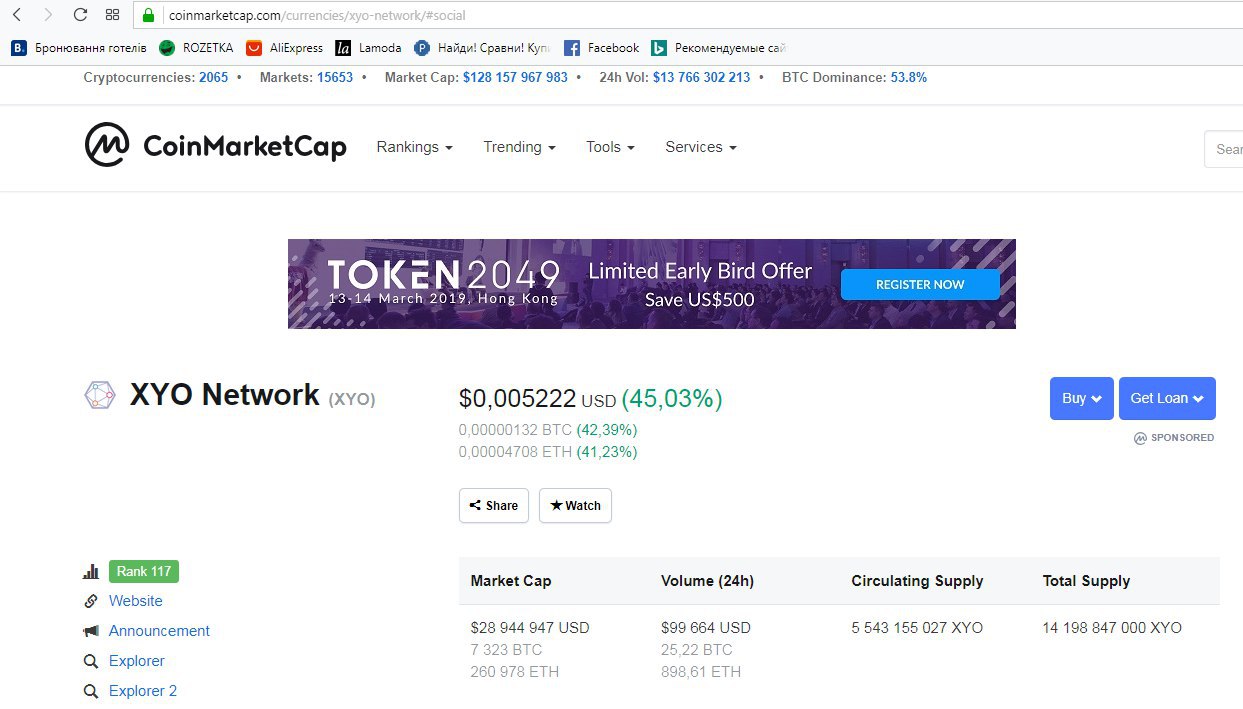1243x709 pixels.
Task: Open the Explorer link
Action: tap(137, 661)
